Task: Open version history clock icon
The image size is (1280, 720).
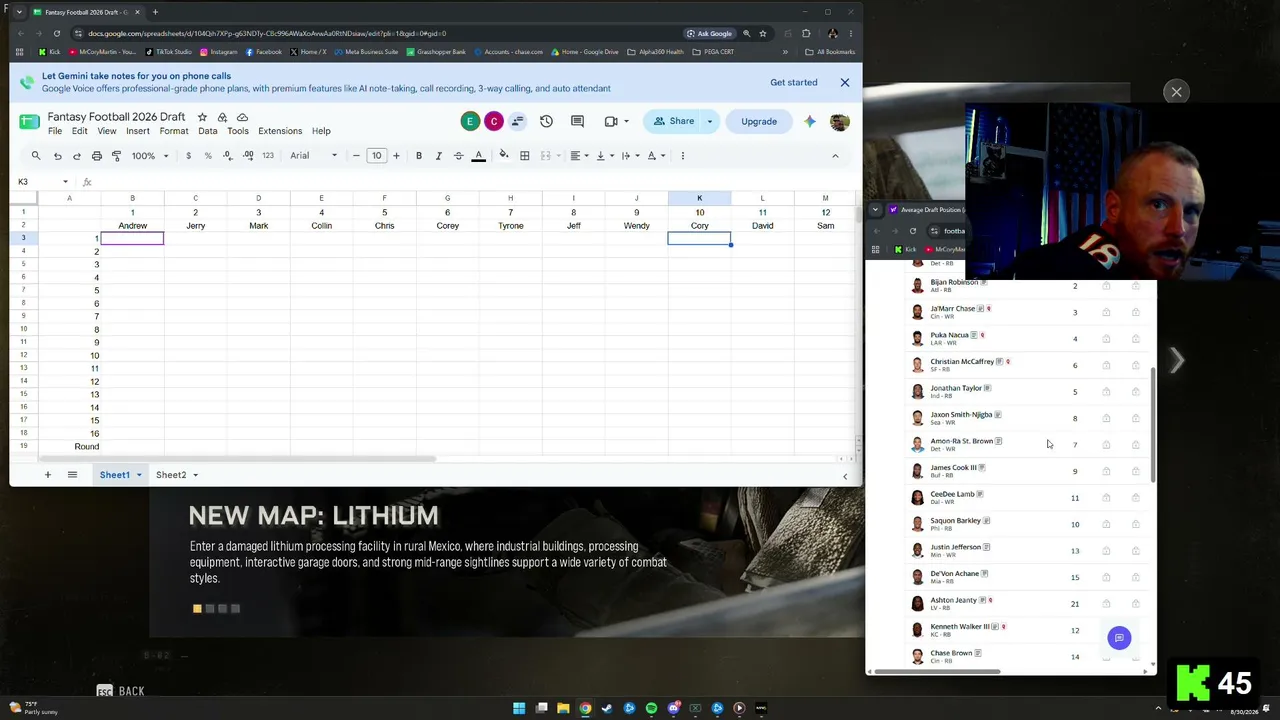Action: [546, 121]
